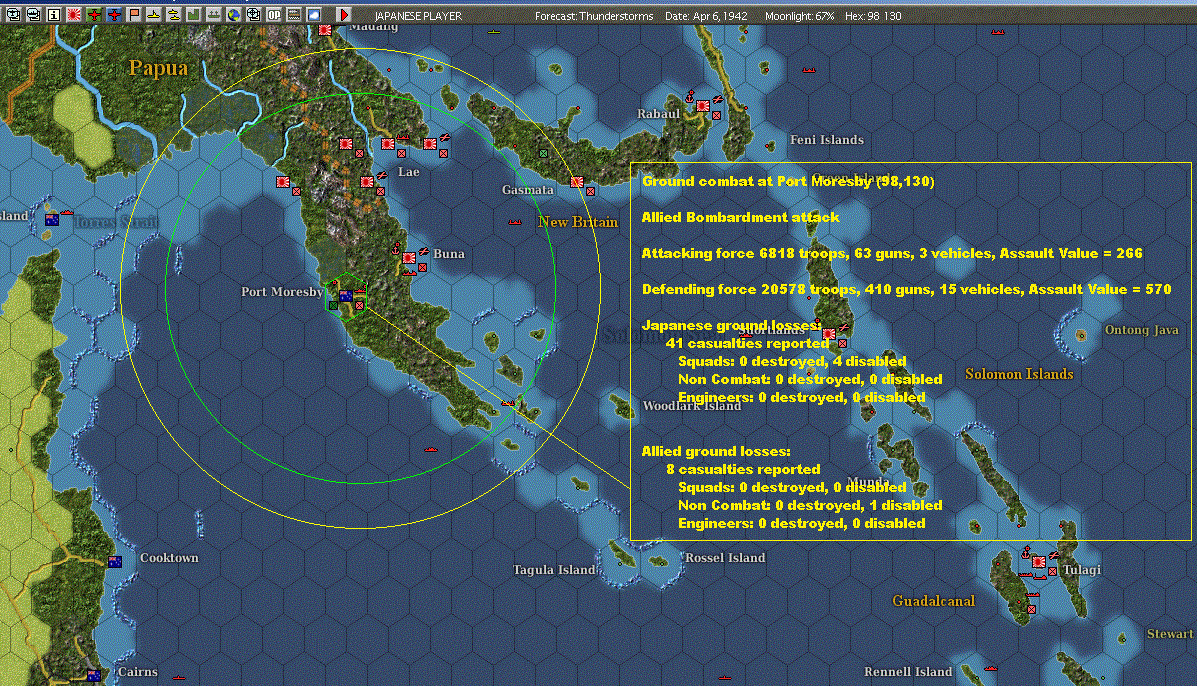
Task: Select the Australian flag at Cooktown
Action: coord(115,562)
